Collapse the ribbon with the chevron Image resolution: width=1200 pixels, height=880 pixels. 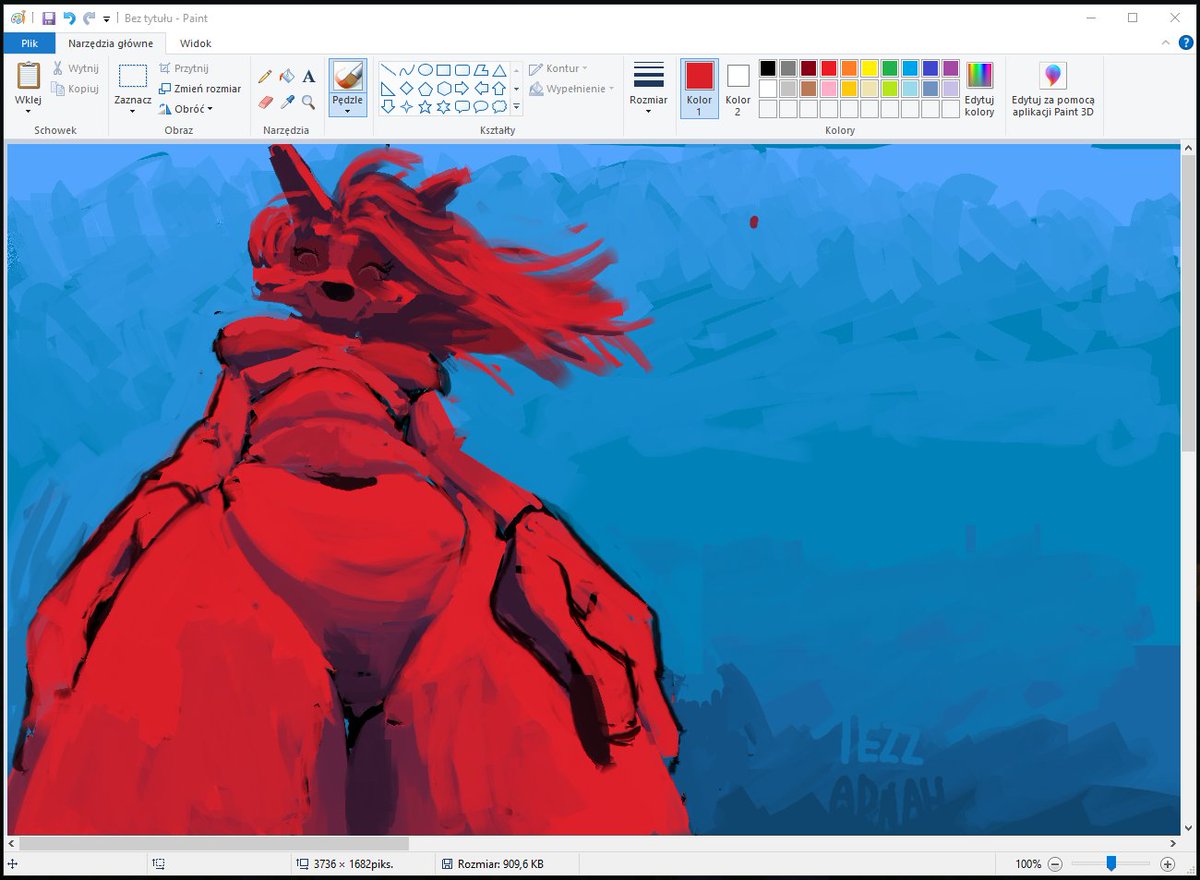(x=1166, y=43)
